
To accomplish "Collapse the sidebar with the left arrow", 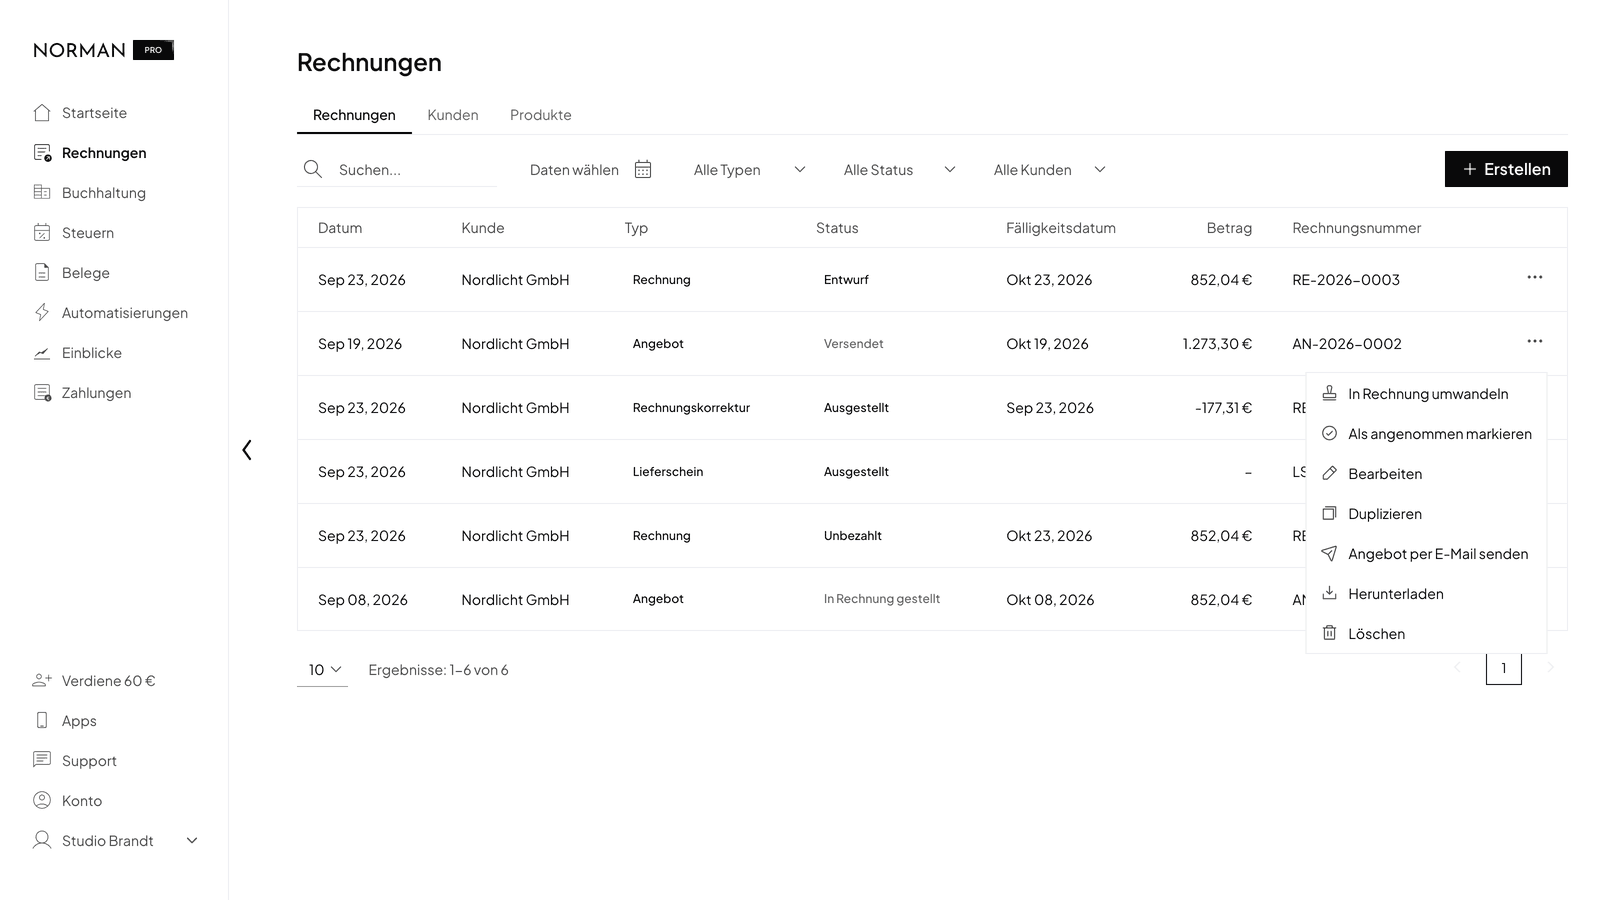I will (247, 450).
